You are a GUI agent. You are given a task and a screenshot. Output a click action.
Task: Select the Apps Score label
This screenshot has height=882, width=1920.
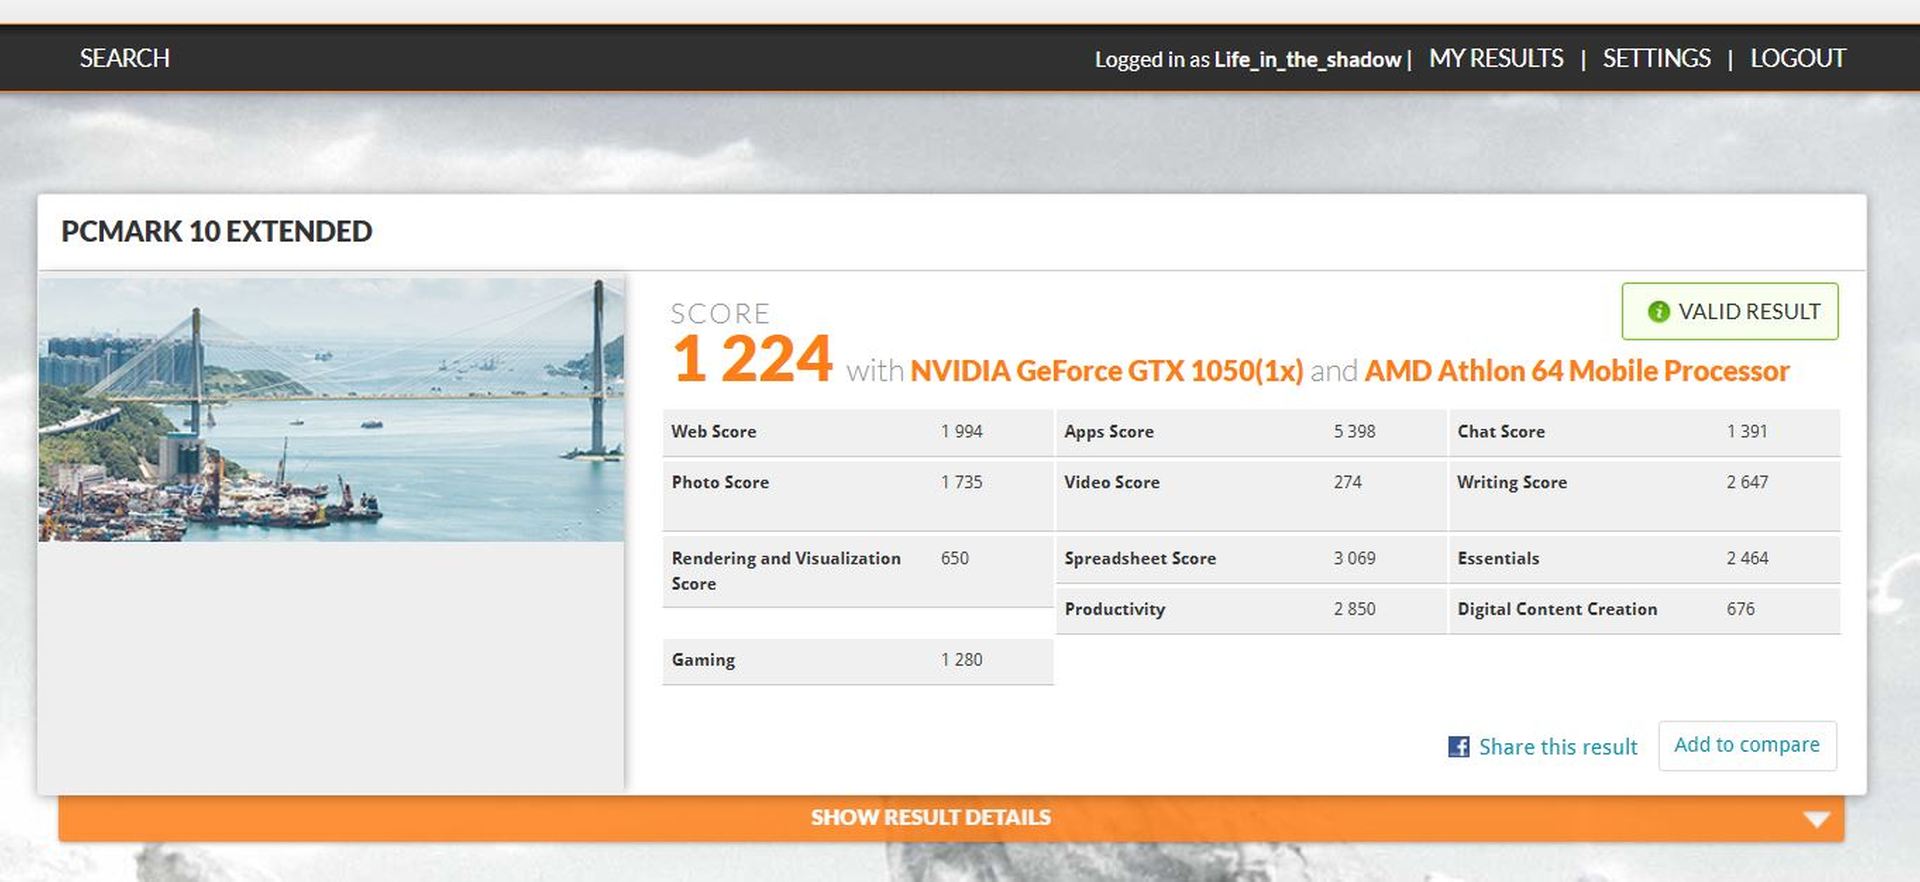click(x=1109, y=432)
